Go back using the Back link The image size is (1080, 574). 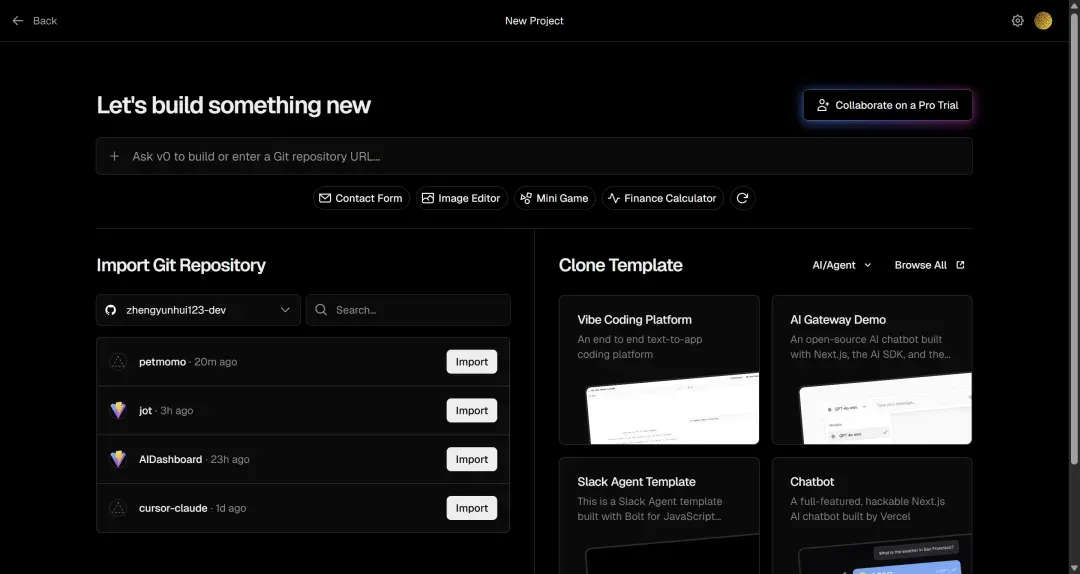[34, 21]
